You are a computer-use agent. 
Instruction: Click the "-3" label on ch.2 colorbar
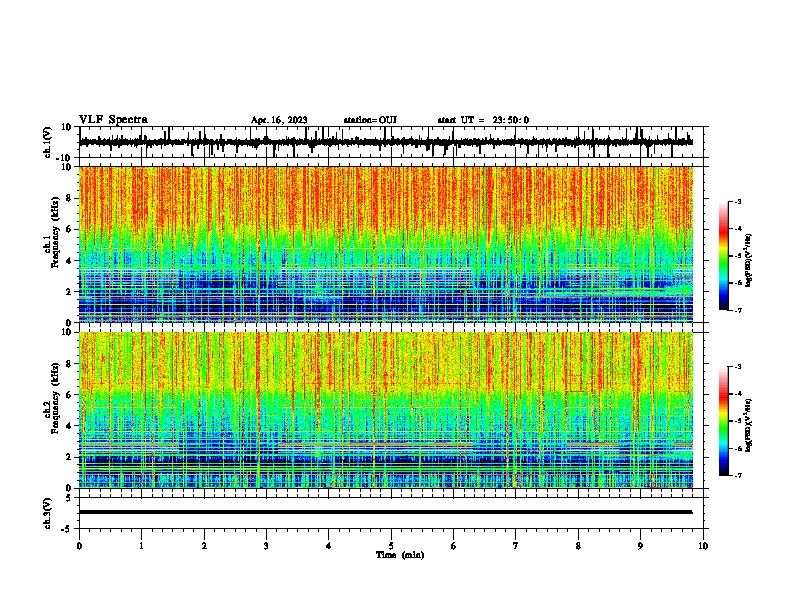tap(738, 367)
